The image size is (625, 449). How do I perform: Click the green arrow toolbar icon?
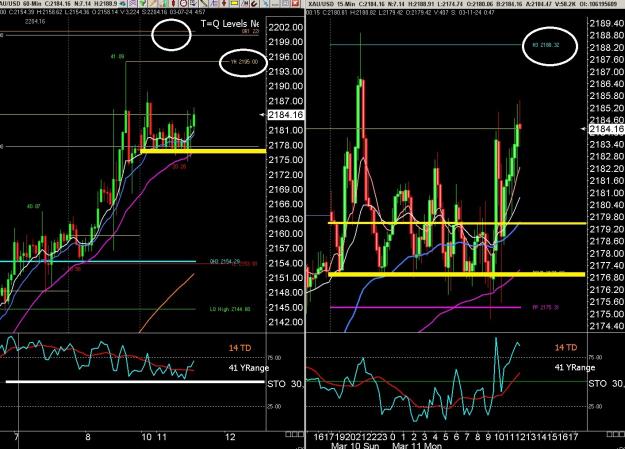pos(143,4)
